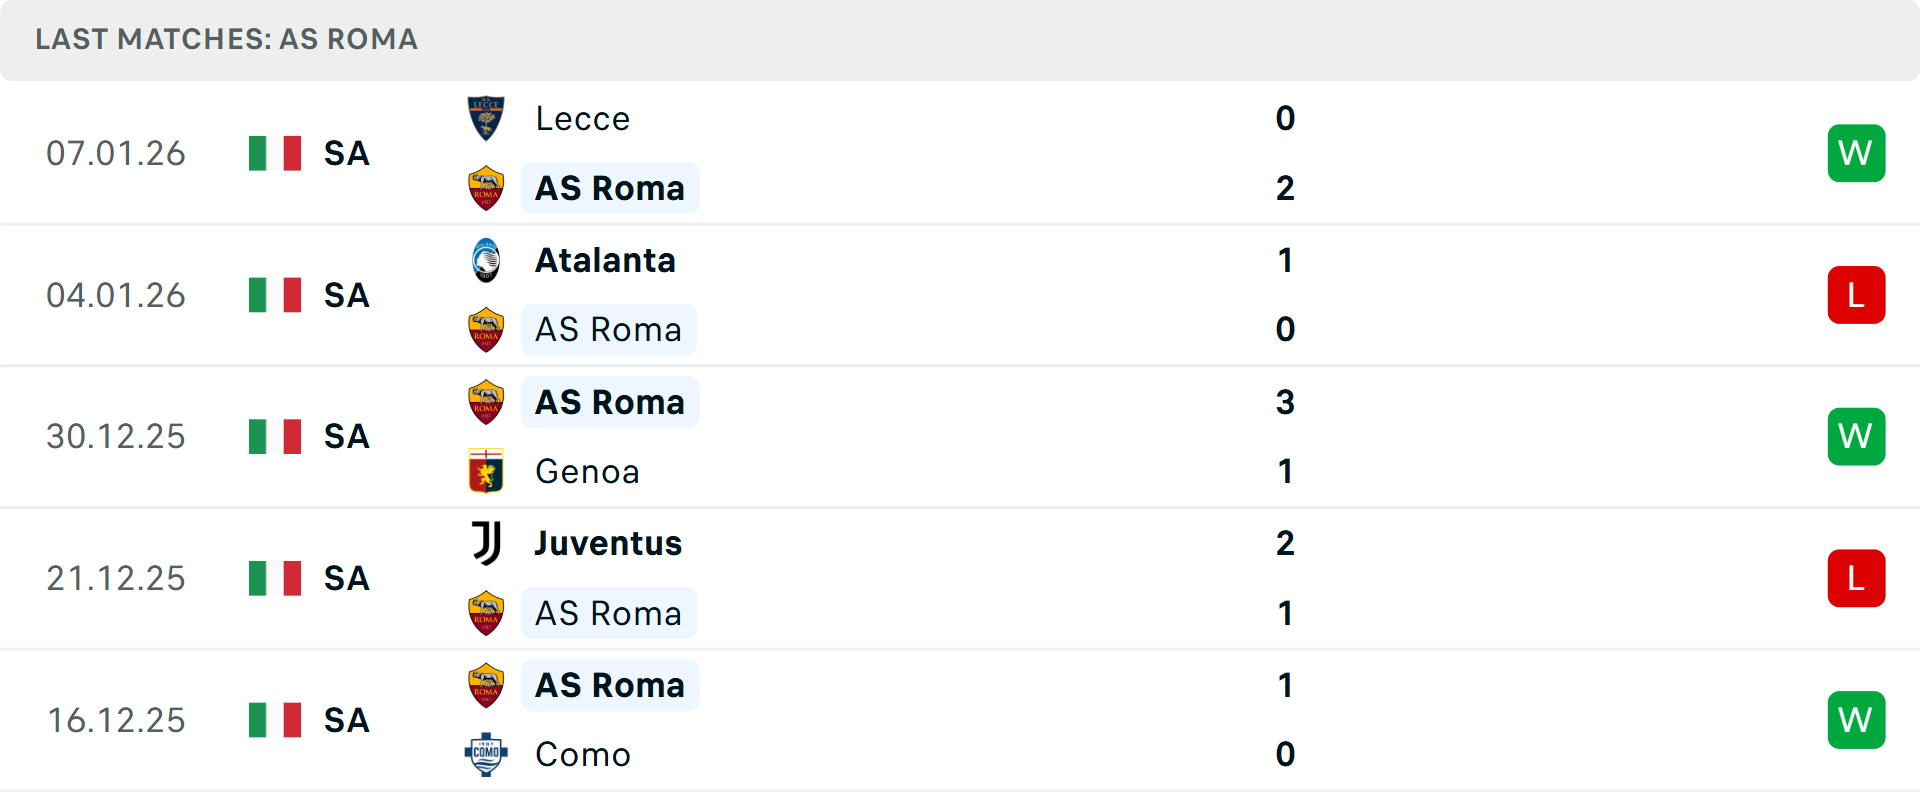Open the Juventus team name link
The height and width of the screenshot is (792, 1920).
[x=608, y=543]
